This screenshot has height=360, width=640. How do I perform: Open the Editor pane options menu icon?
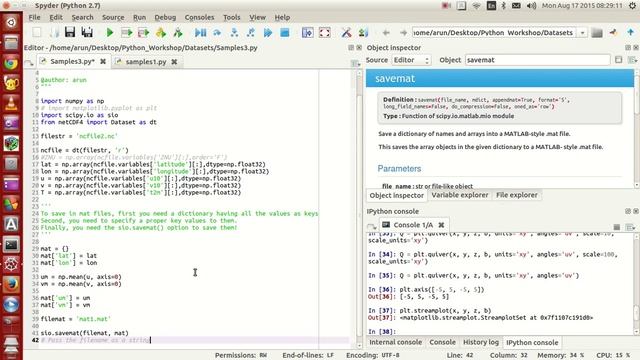point(355,63)
